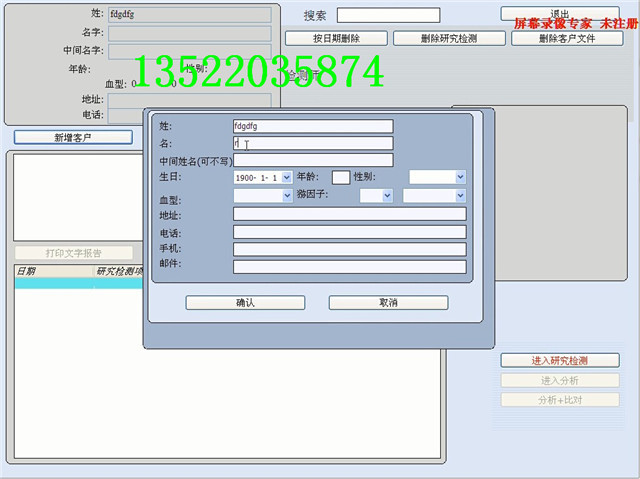Click the 删除研究检测 button

coord(449,38)
